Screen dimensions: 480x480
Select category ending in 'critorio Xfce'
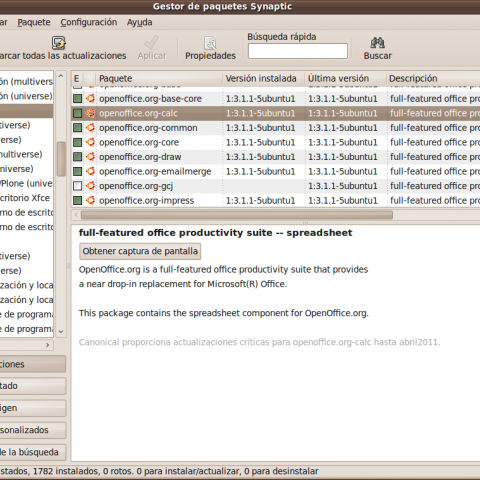(x=26, y=198)
